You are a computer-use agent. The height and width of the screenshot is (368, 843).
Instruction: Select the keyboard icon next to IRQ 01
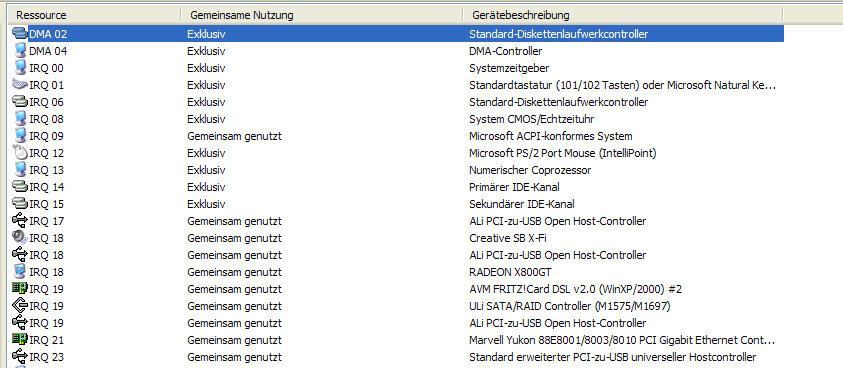click(20, 85)
